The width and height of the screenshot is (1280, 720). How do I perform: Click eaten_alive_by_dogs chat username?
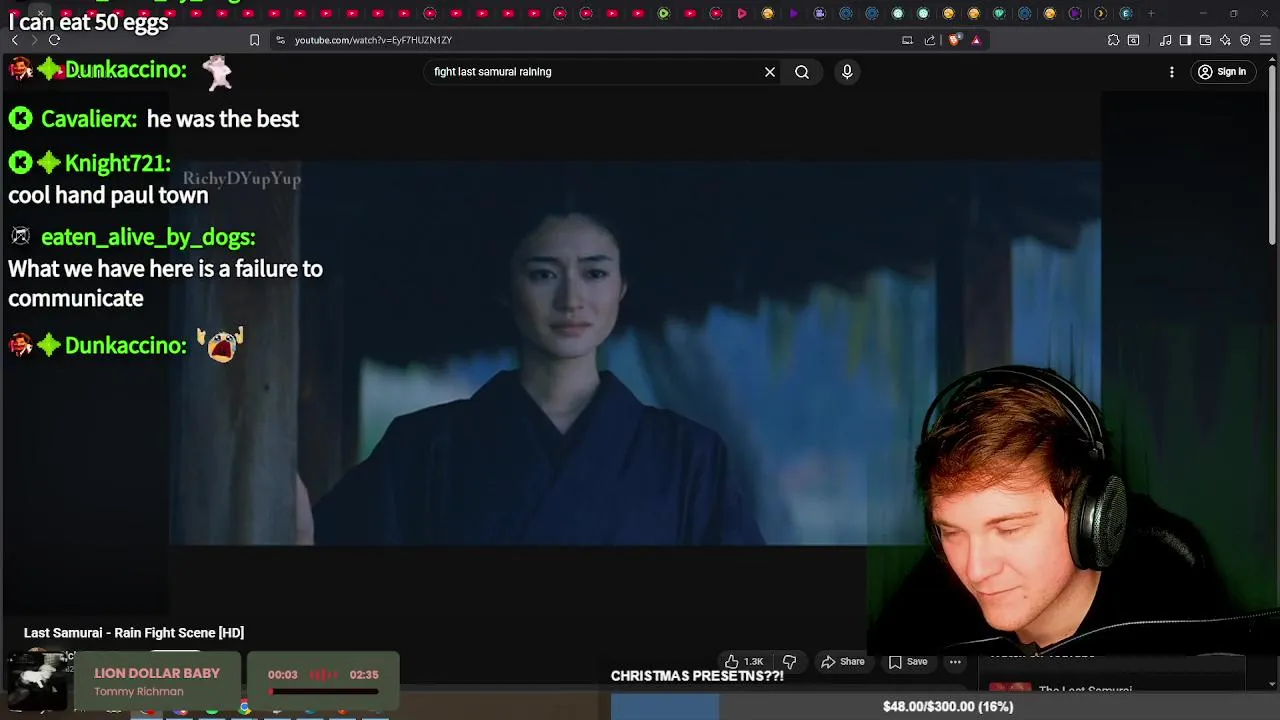click(148, 237)
